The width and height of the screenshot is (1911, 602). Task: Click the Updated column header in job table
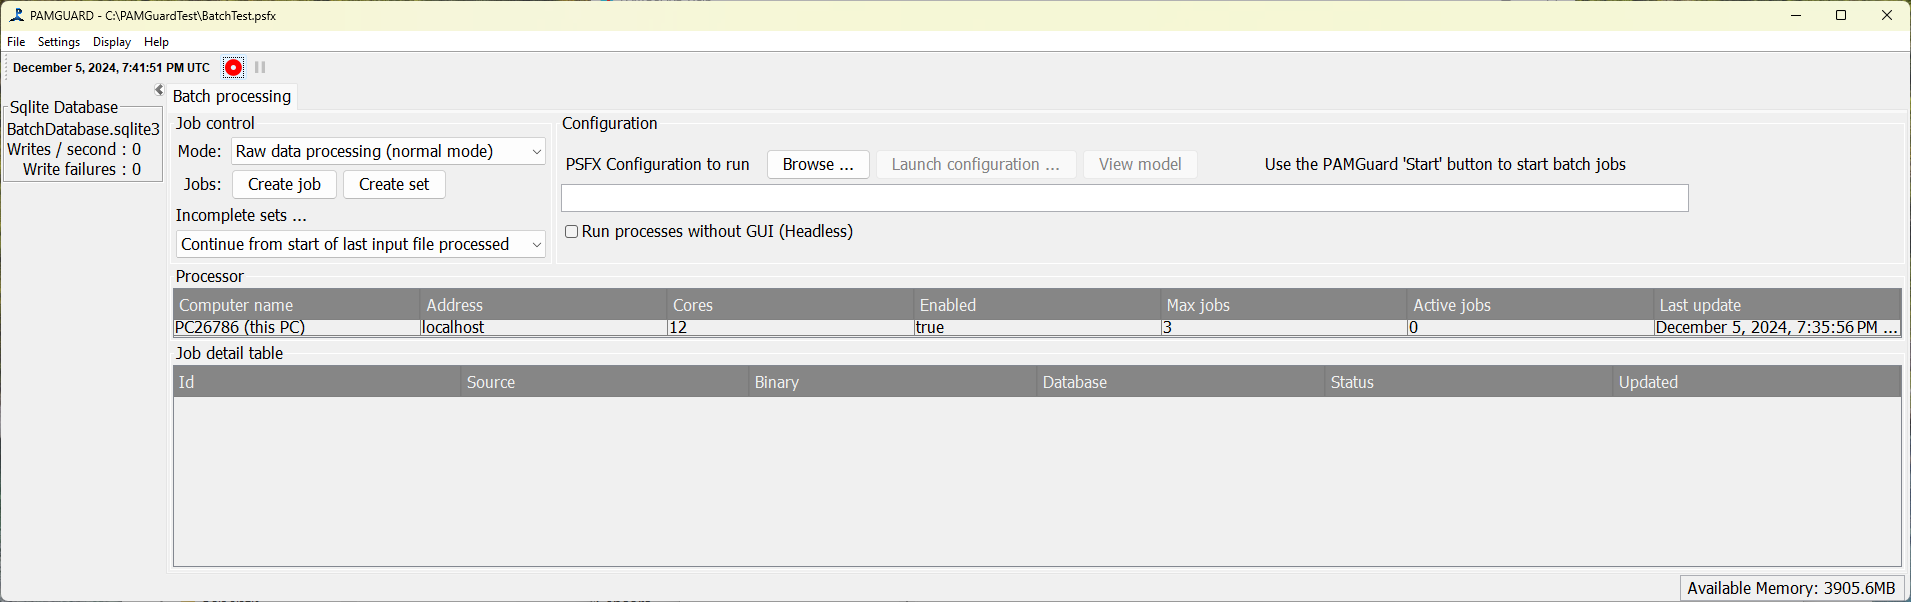click(1757, 382)
